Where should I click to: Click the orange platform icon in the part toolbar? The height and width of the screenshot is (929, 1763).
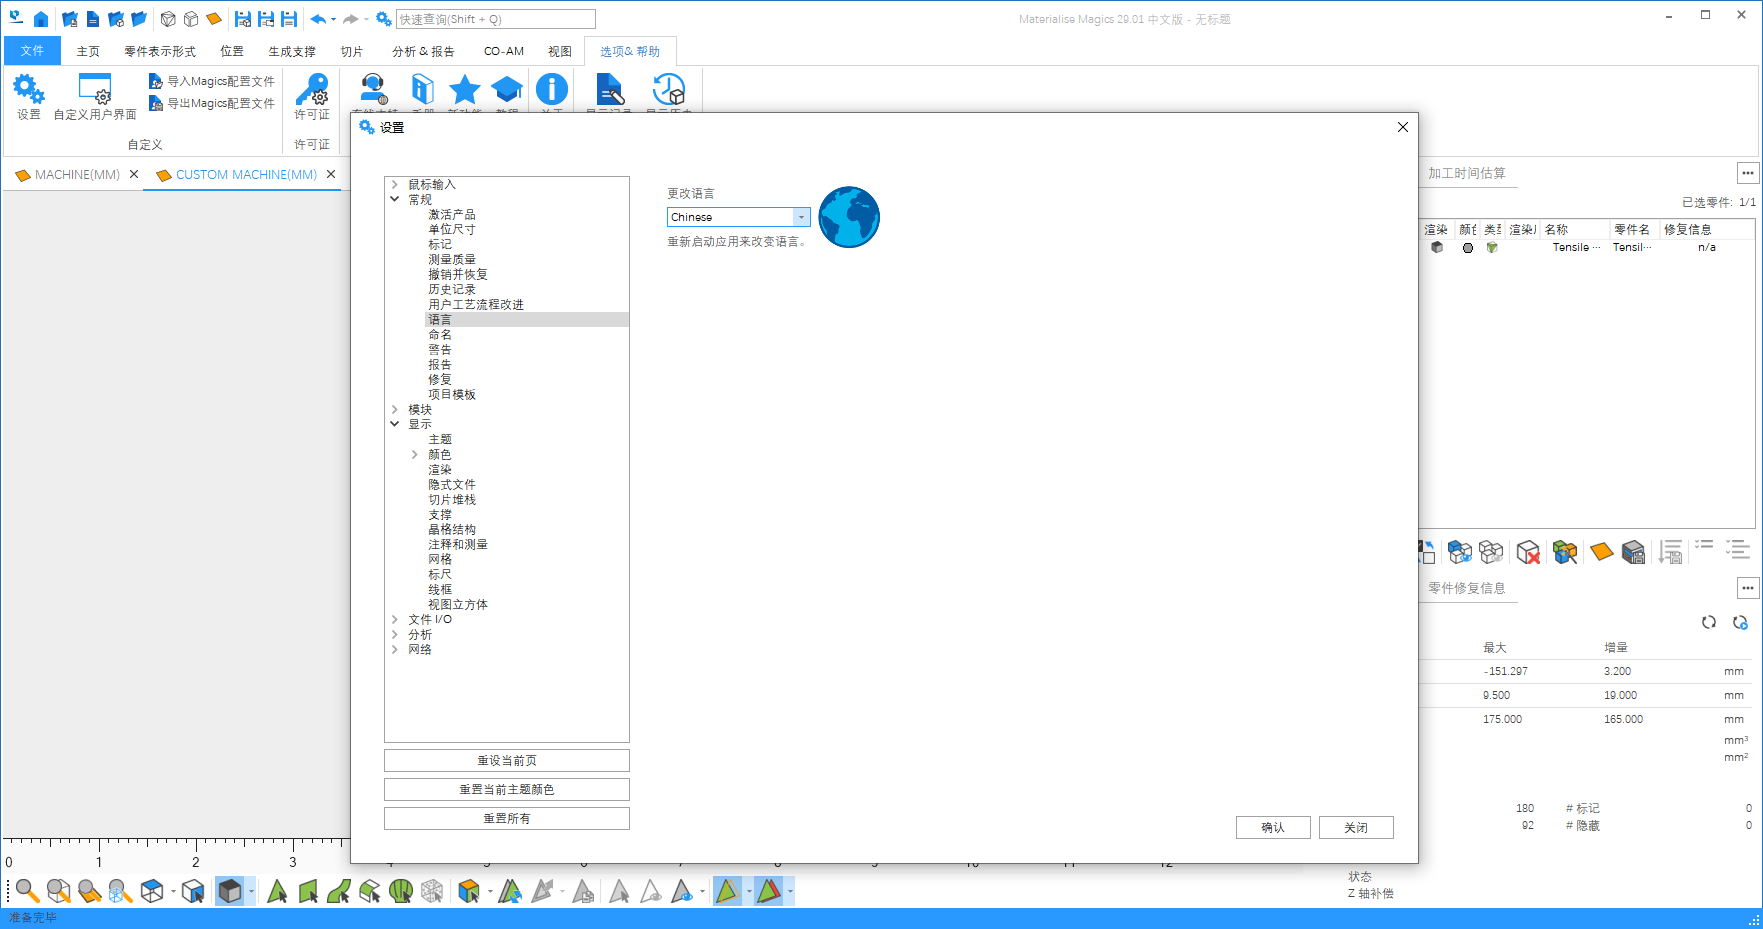[1602, 552]
